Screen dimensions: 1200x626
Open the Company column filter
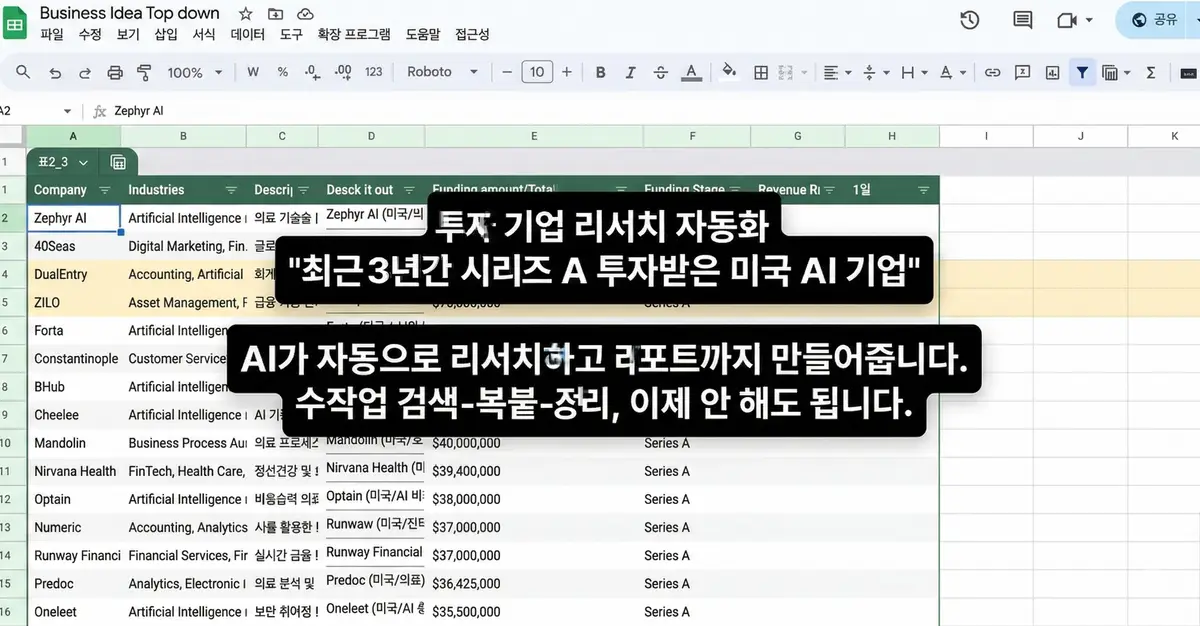(x=105, y=190)
